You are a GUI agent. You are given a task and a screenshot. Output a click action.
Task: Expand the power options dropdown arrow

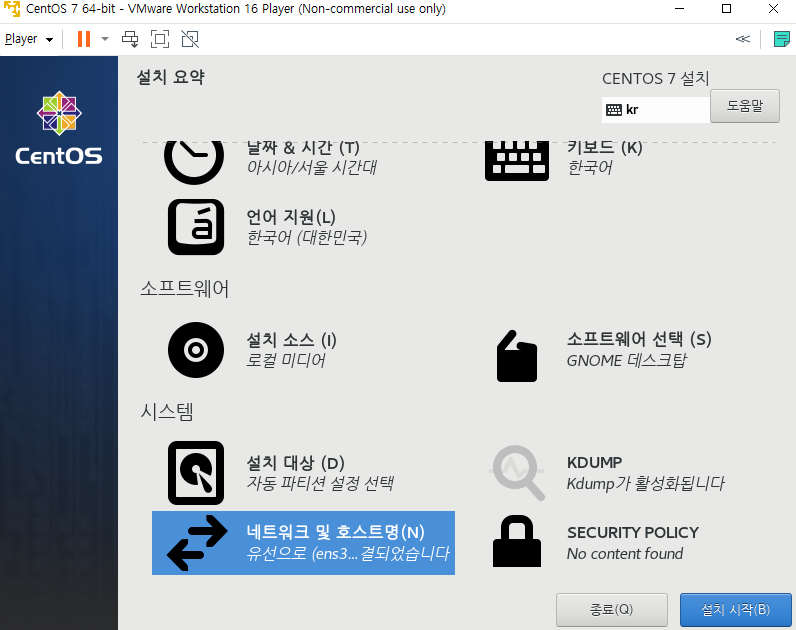pos(105,39)
